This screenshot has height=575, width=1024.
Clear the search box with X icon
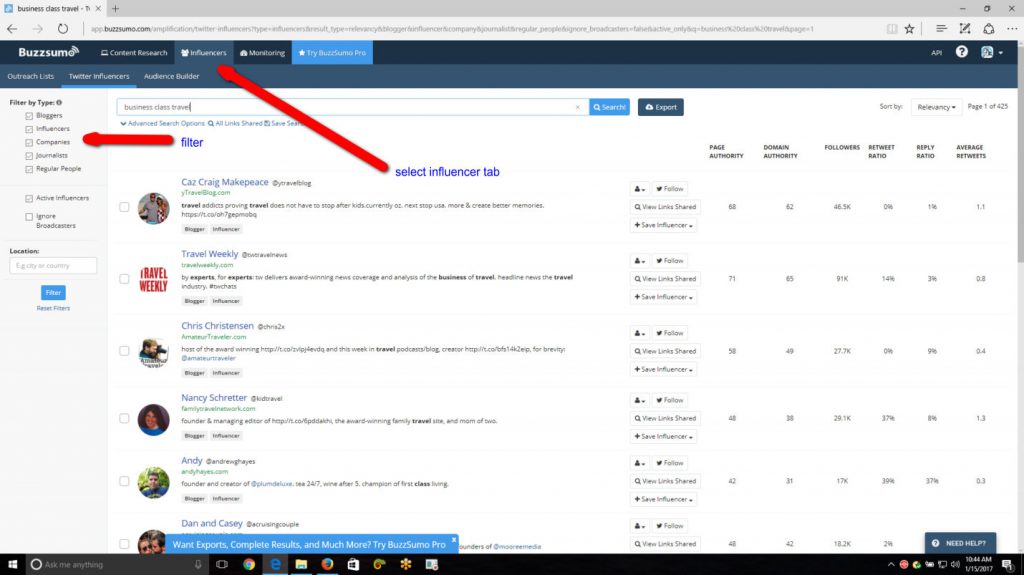tap(577, 107)
